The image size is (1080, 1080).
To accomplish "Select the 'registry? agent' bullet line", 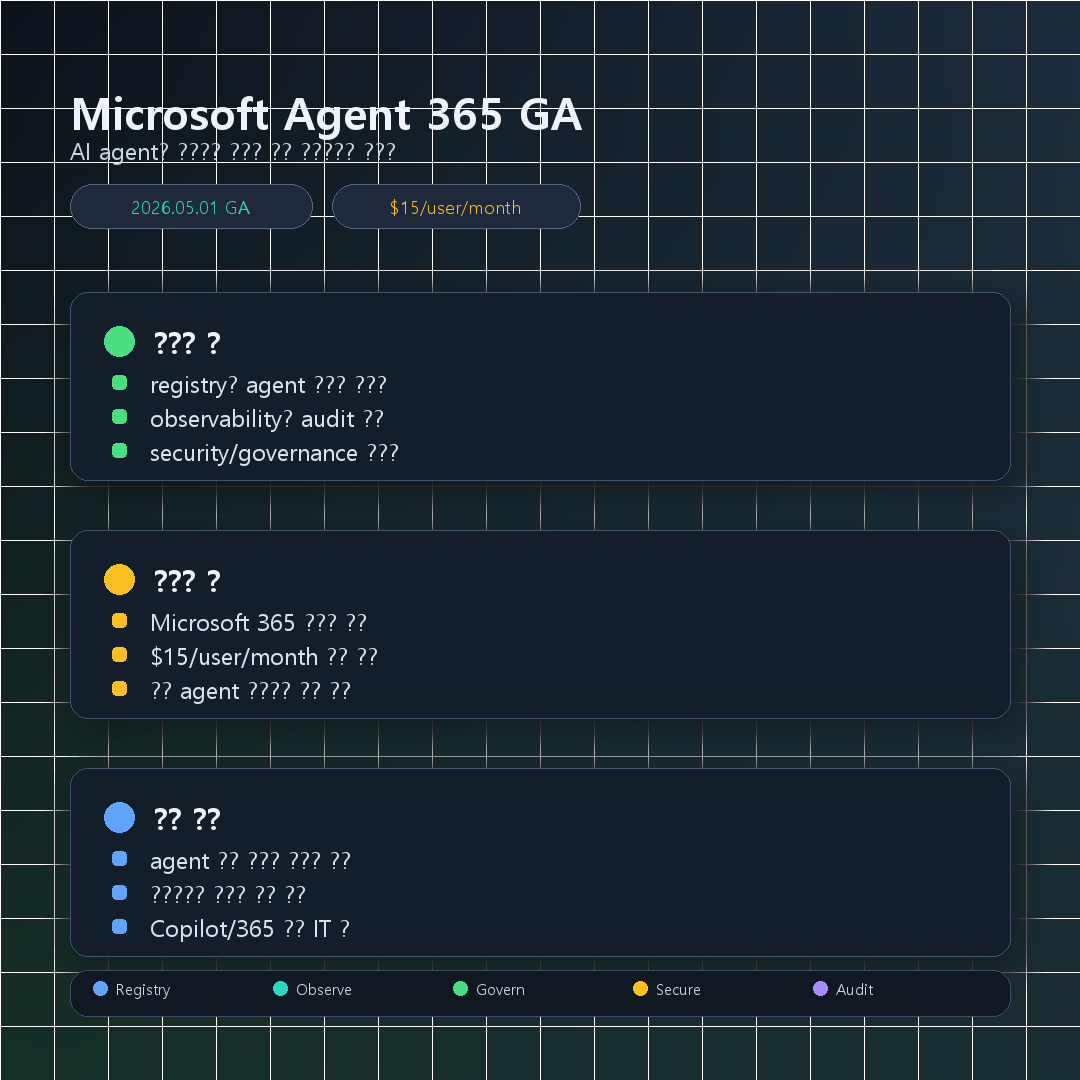I will click(268, 385).
